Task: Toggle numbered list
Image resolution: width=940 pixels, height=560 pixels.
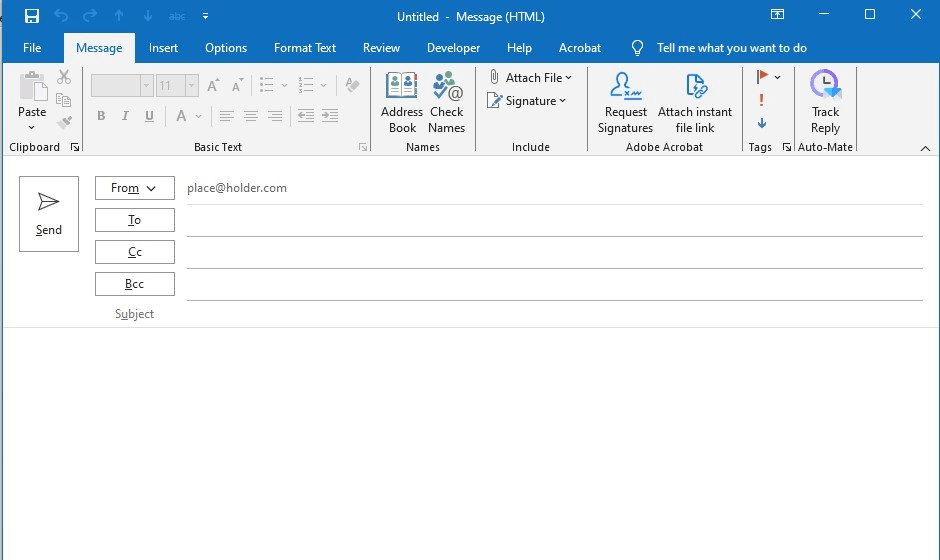Action: [x=306, y=85]
